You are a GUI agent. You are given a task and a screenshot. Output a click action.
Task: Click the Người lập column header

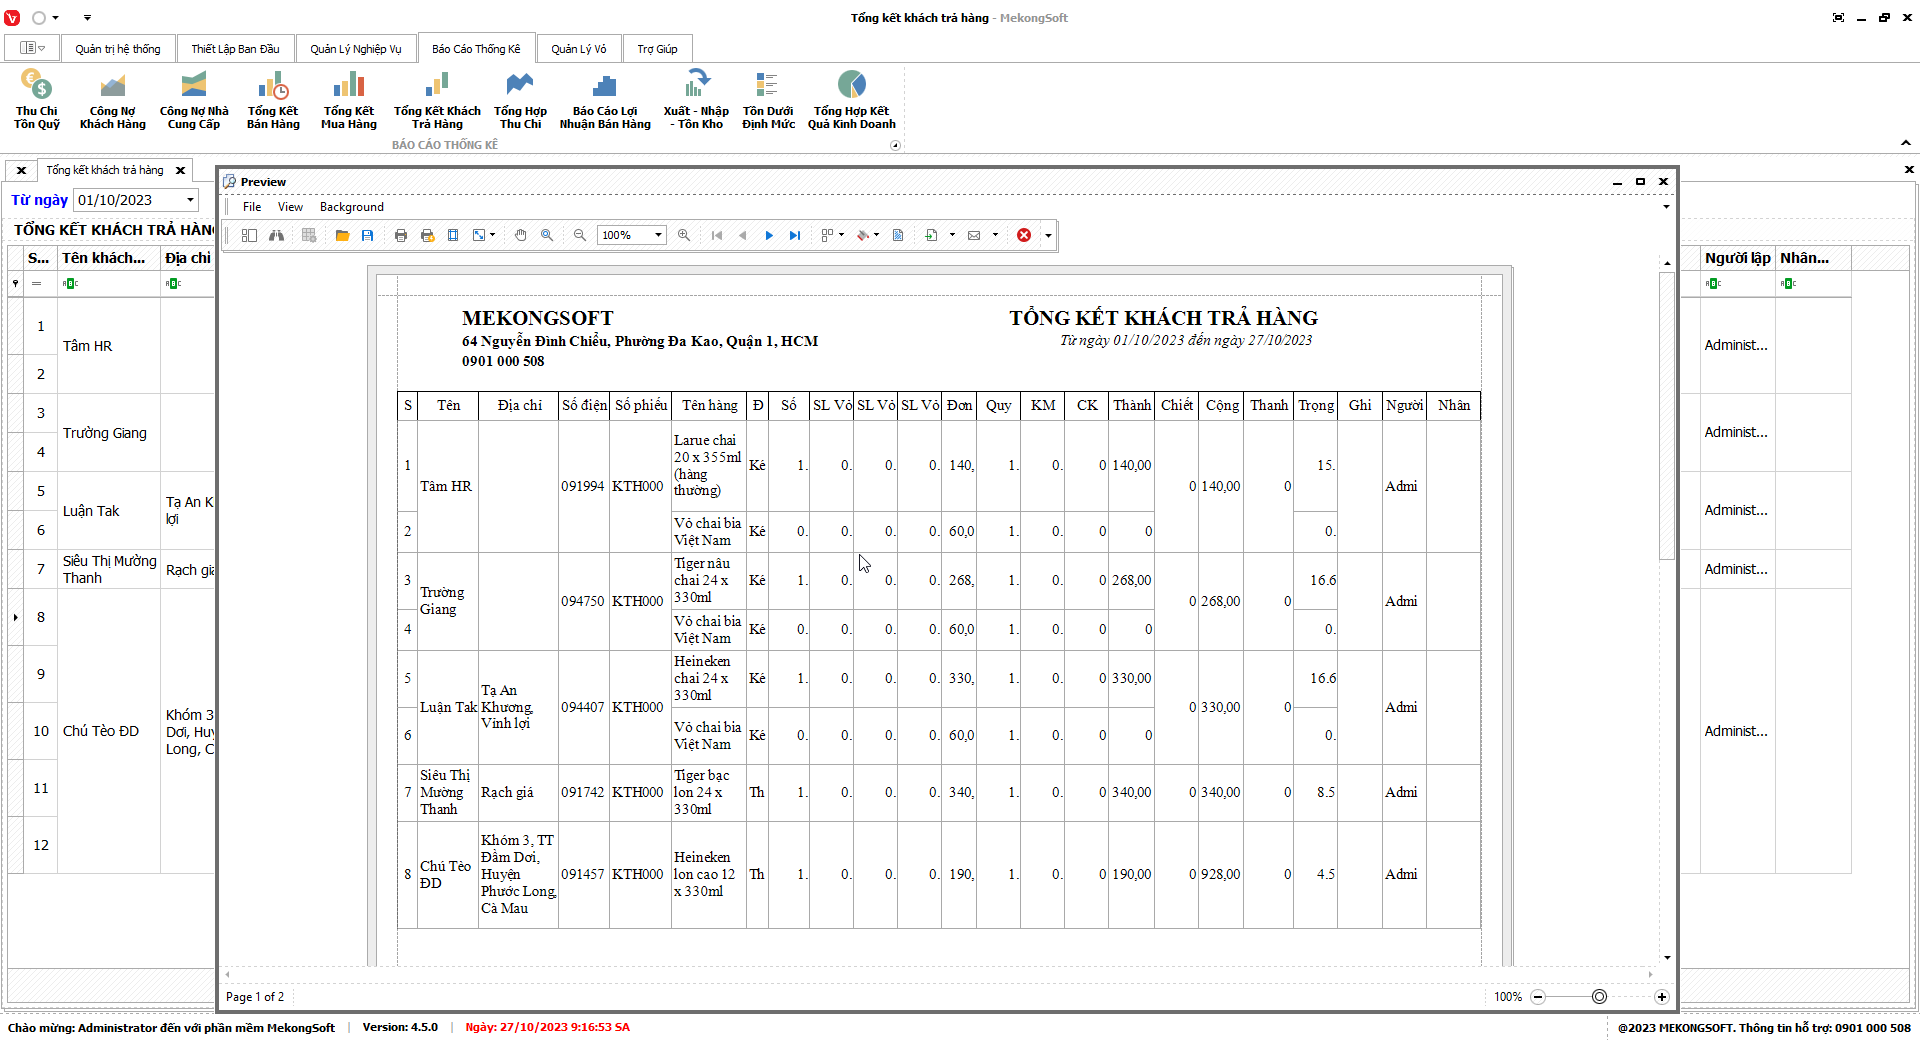[x=1737, y=258]
